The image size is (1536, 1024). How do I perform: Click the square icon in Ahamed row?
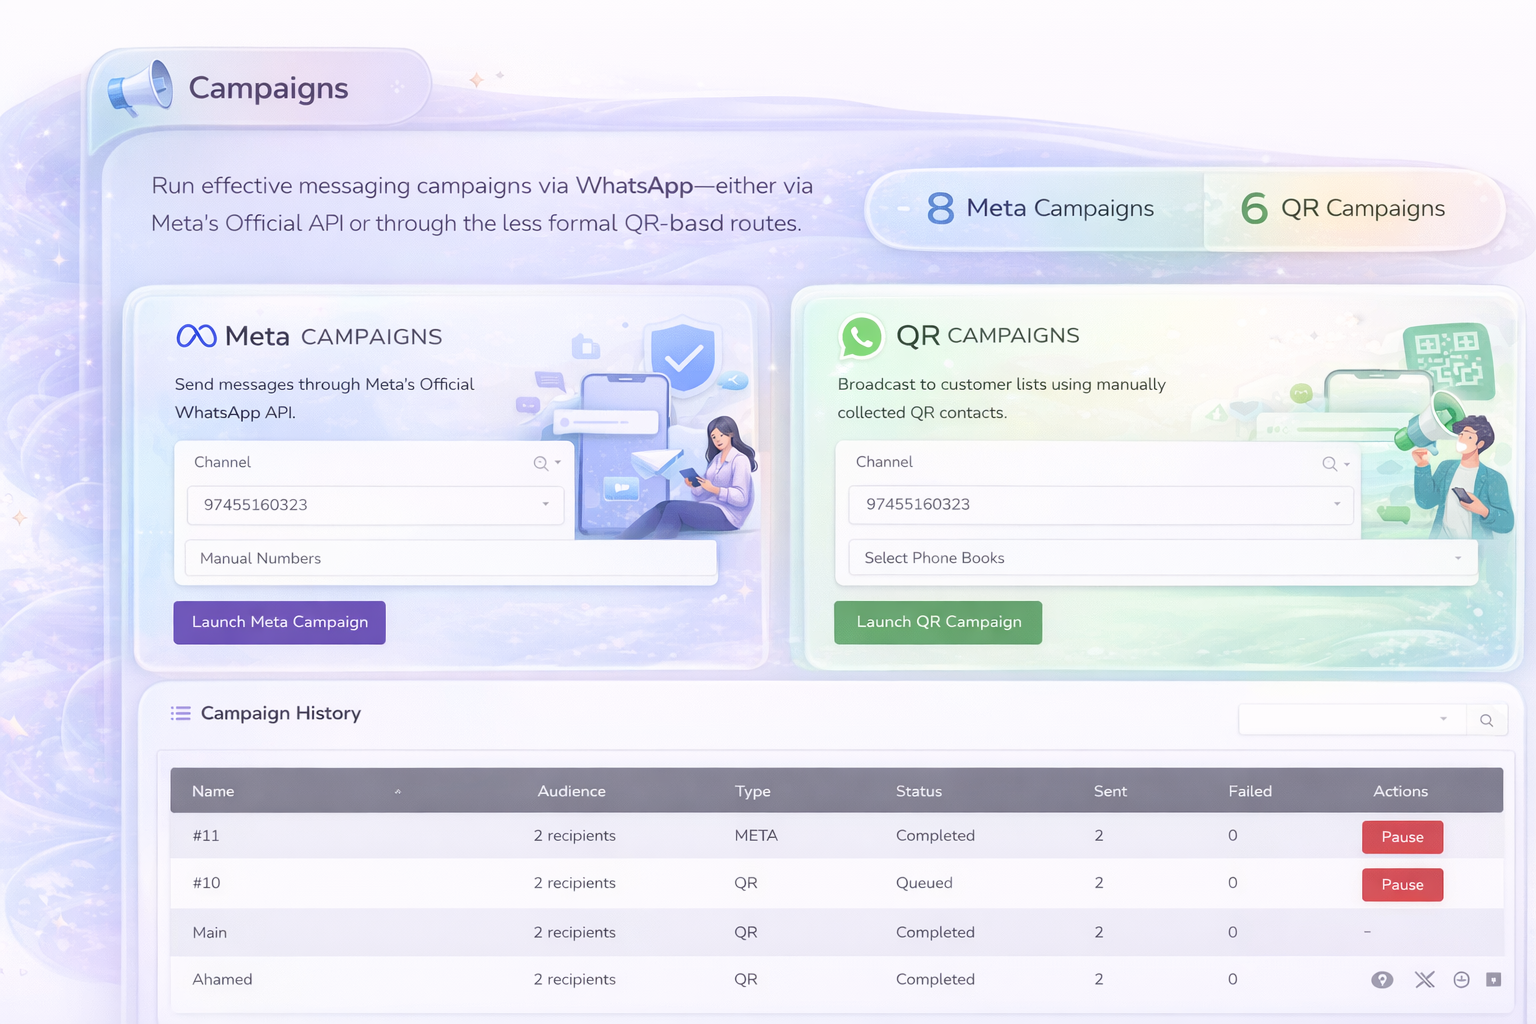(1494, 980)
